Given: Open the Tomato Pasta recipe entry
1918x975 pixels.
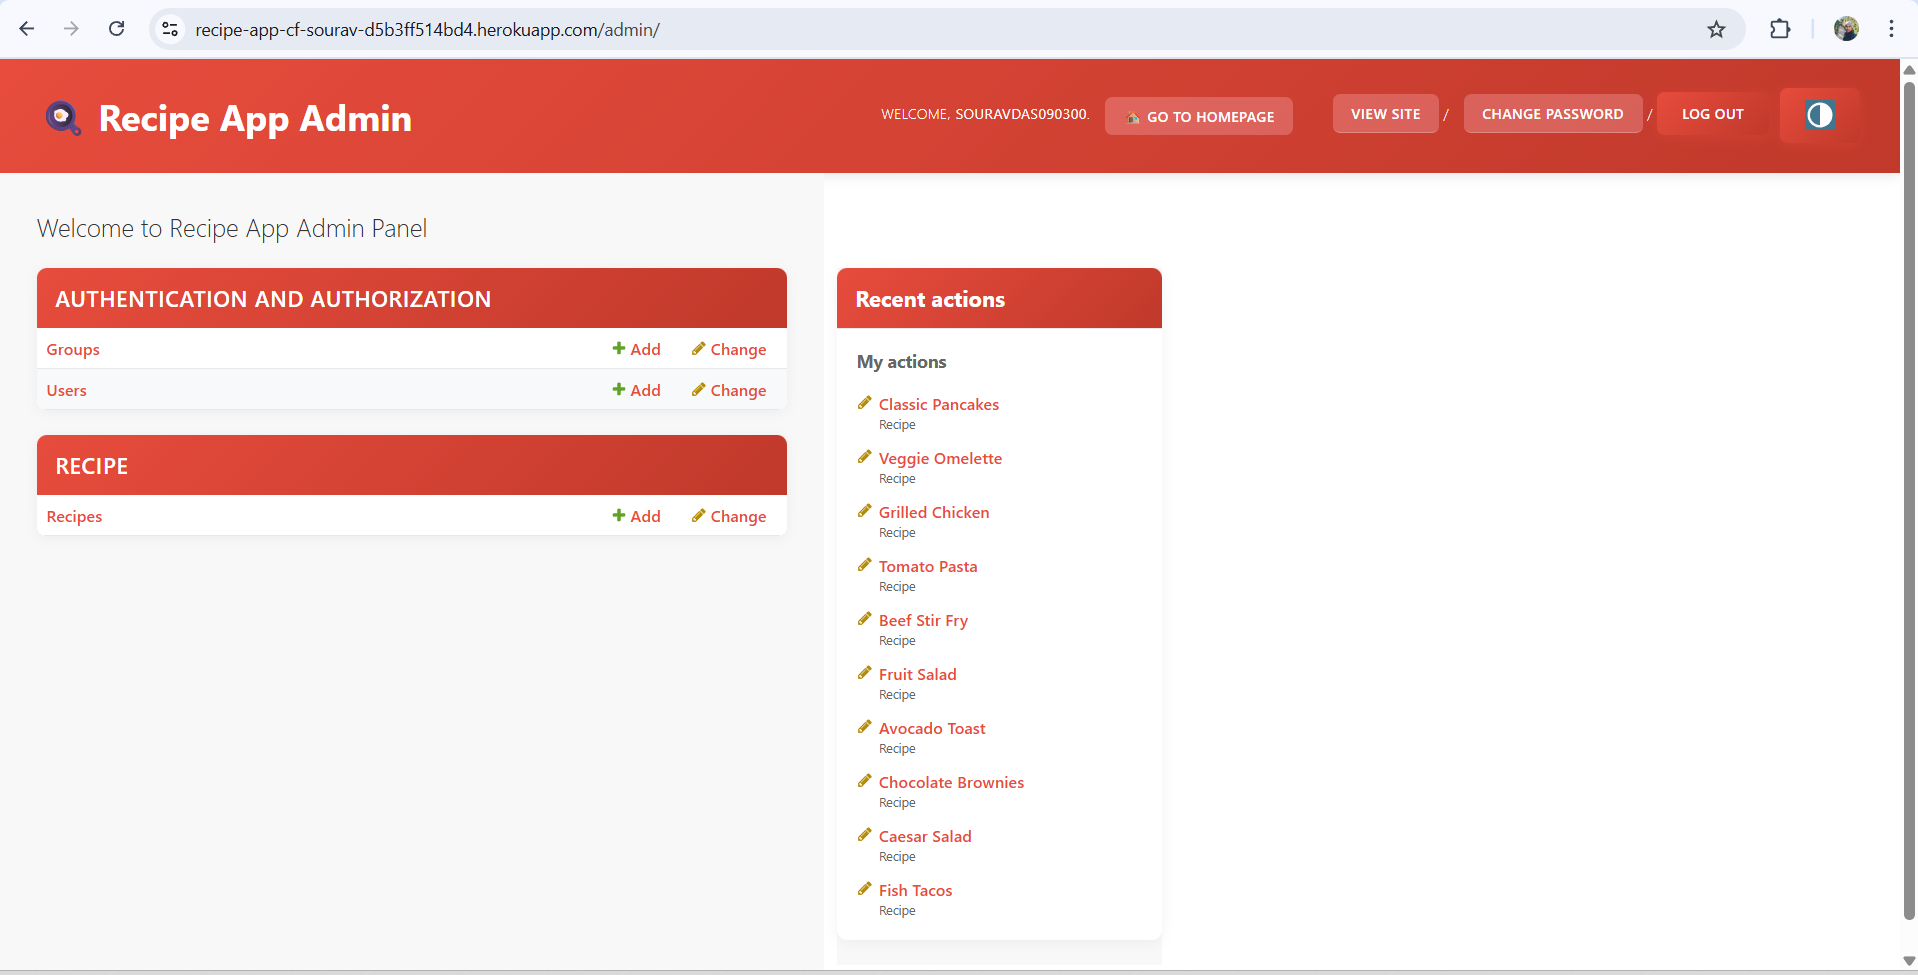Looking at the screenshot, I should click(x=927, y=566).
